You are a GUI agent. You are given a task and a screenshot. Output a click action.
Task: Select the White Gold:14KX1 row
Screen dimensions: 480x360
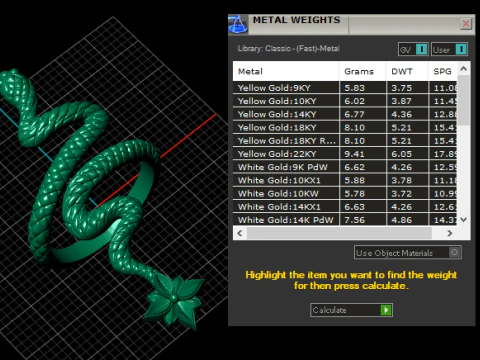345,207
